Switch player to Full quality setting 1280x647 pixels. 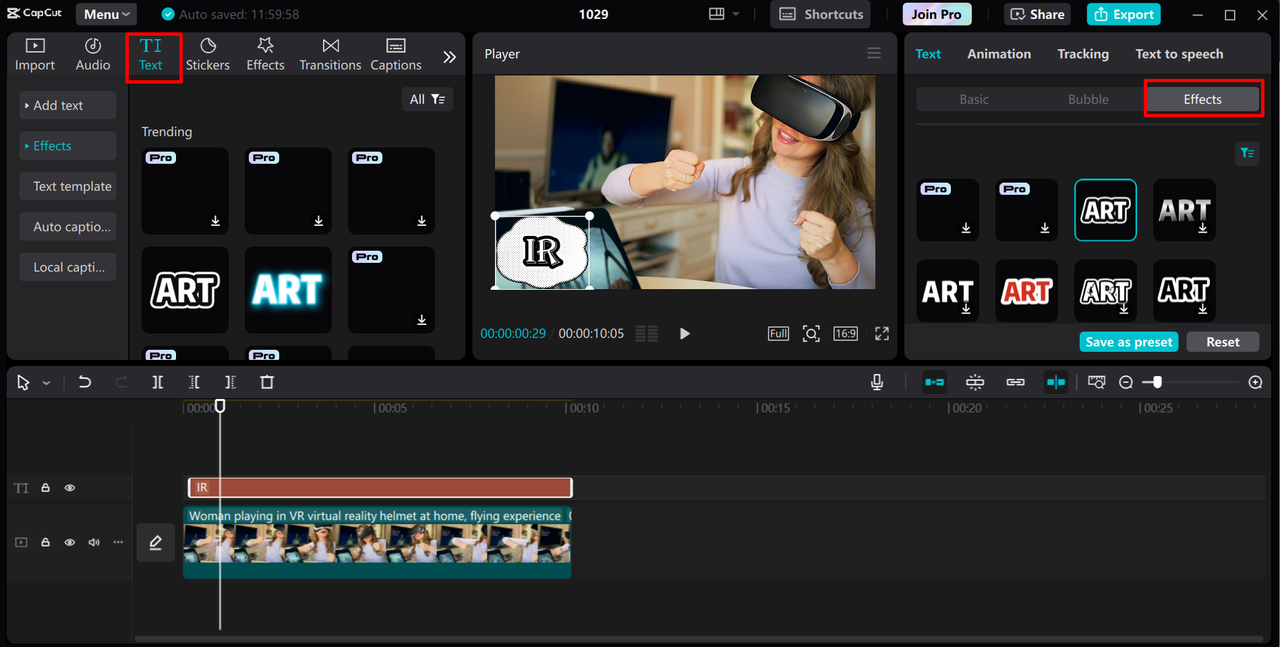tap(779, 334)
